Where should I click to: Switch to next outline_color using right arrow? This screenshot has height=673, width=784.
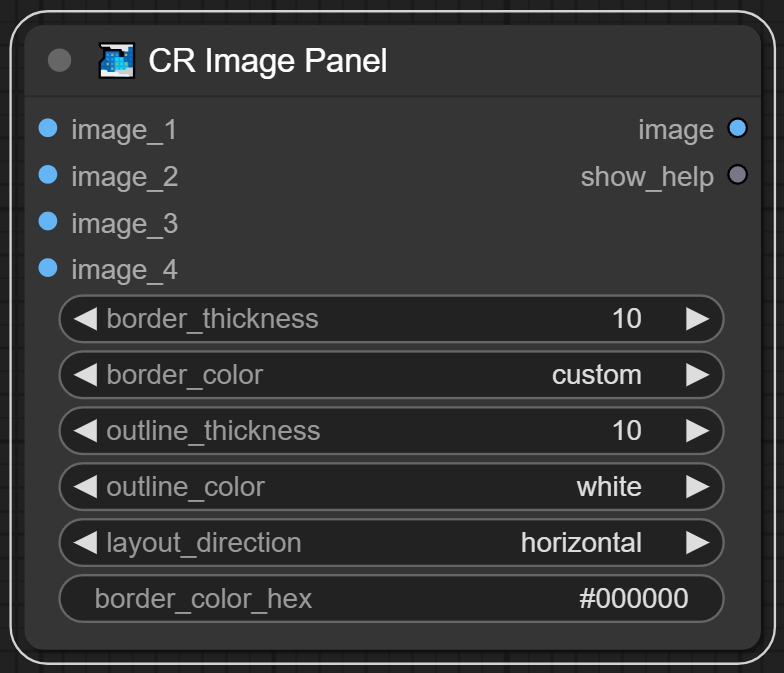tap(697, 487)
